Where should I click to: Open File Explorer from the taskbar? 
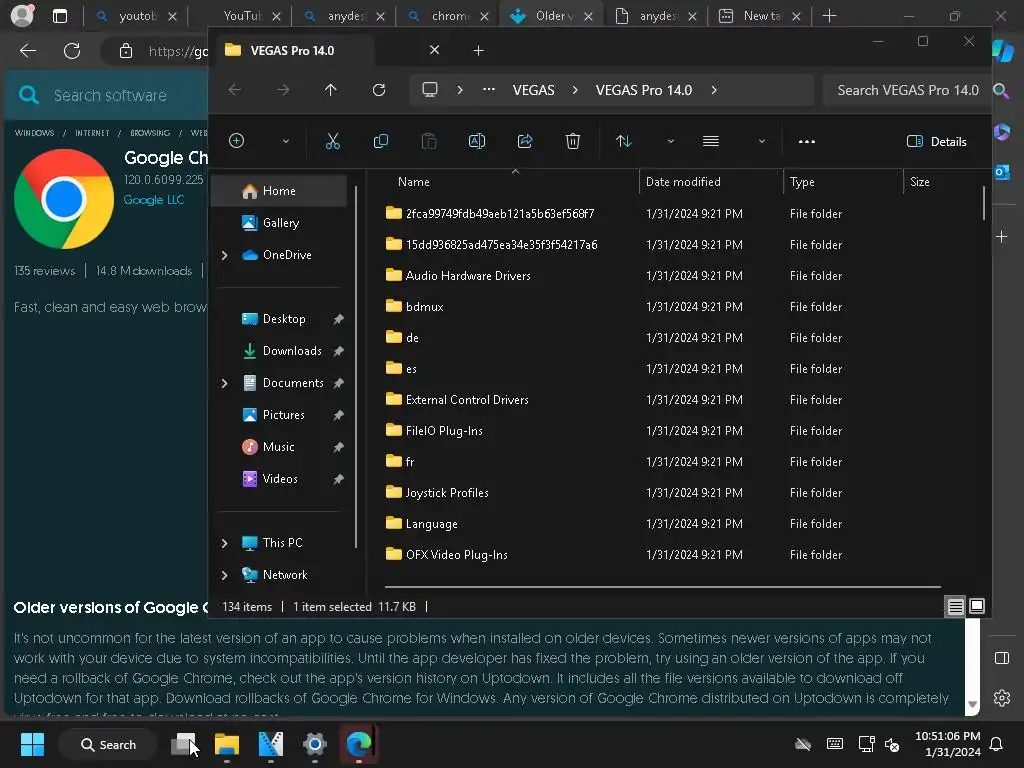[x=227, y=744]
